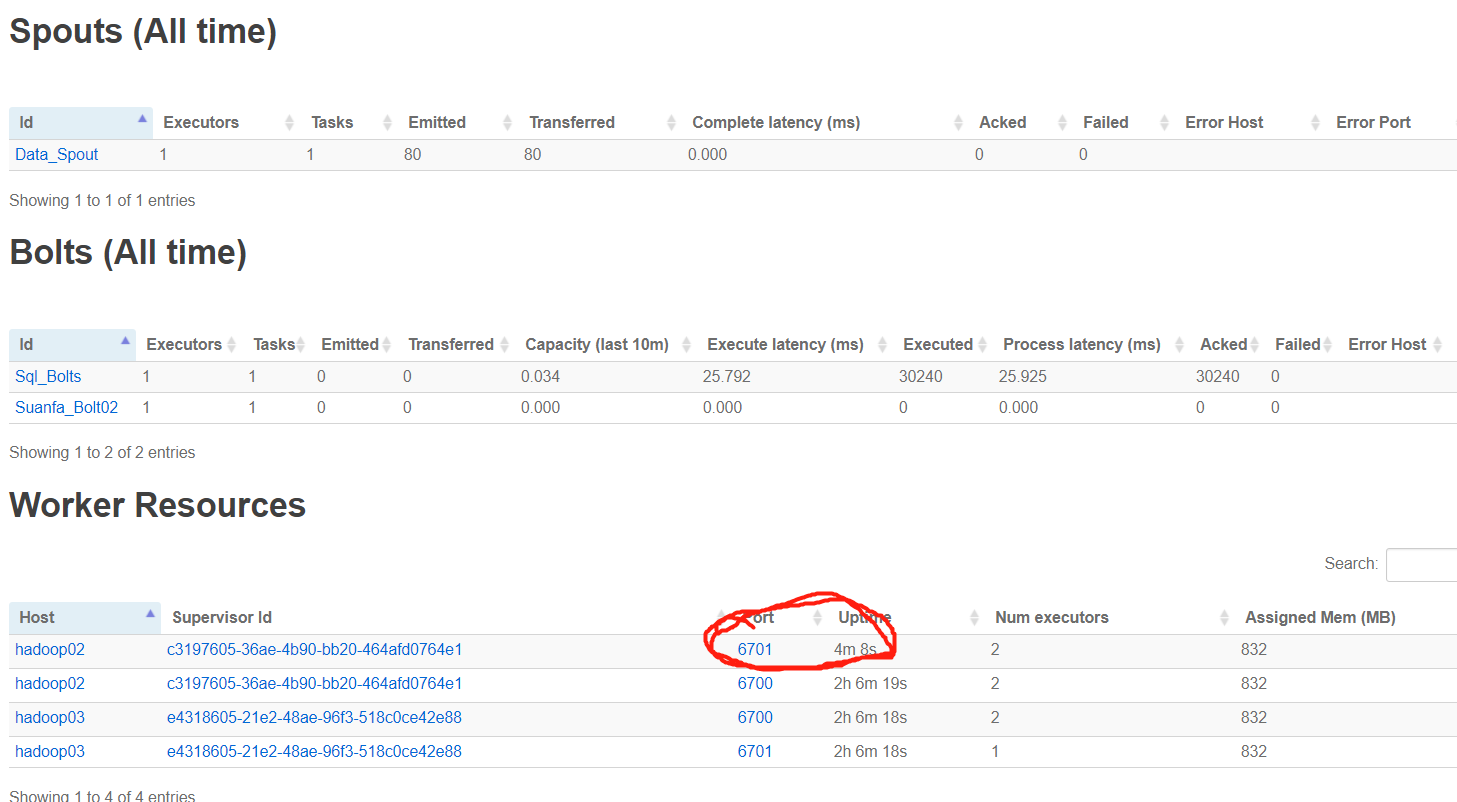Image resolution: width=1457 pixels, height=802 pixels.
Task: Sort Worker Resources by Host column
Action: pyautogui.click(x=85, y=617)
